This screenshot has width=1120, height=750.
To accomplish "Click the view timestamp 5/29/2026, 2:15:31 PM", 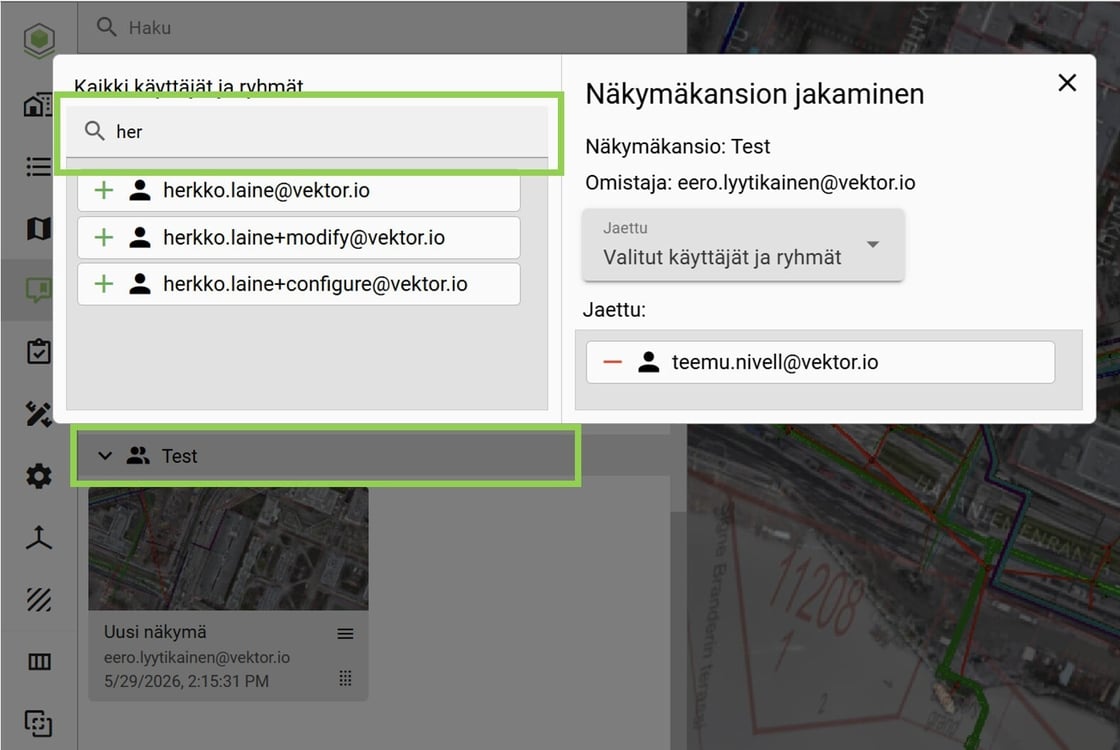I will pyautogui.click(x=186, y=681).
